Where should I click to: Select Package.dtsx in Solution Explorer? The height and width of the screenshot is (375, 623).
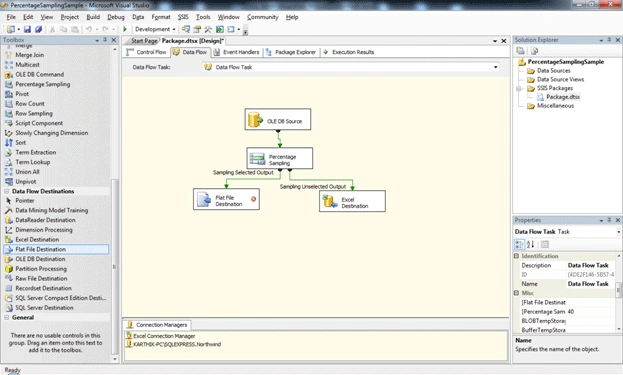click(x=563, y=97)
